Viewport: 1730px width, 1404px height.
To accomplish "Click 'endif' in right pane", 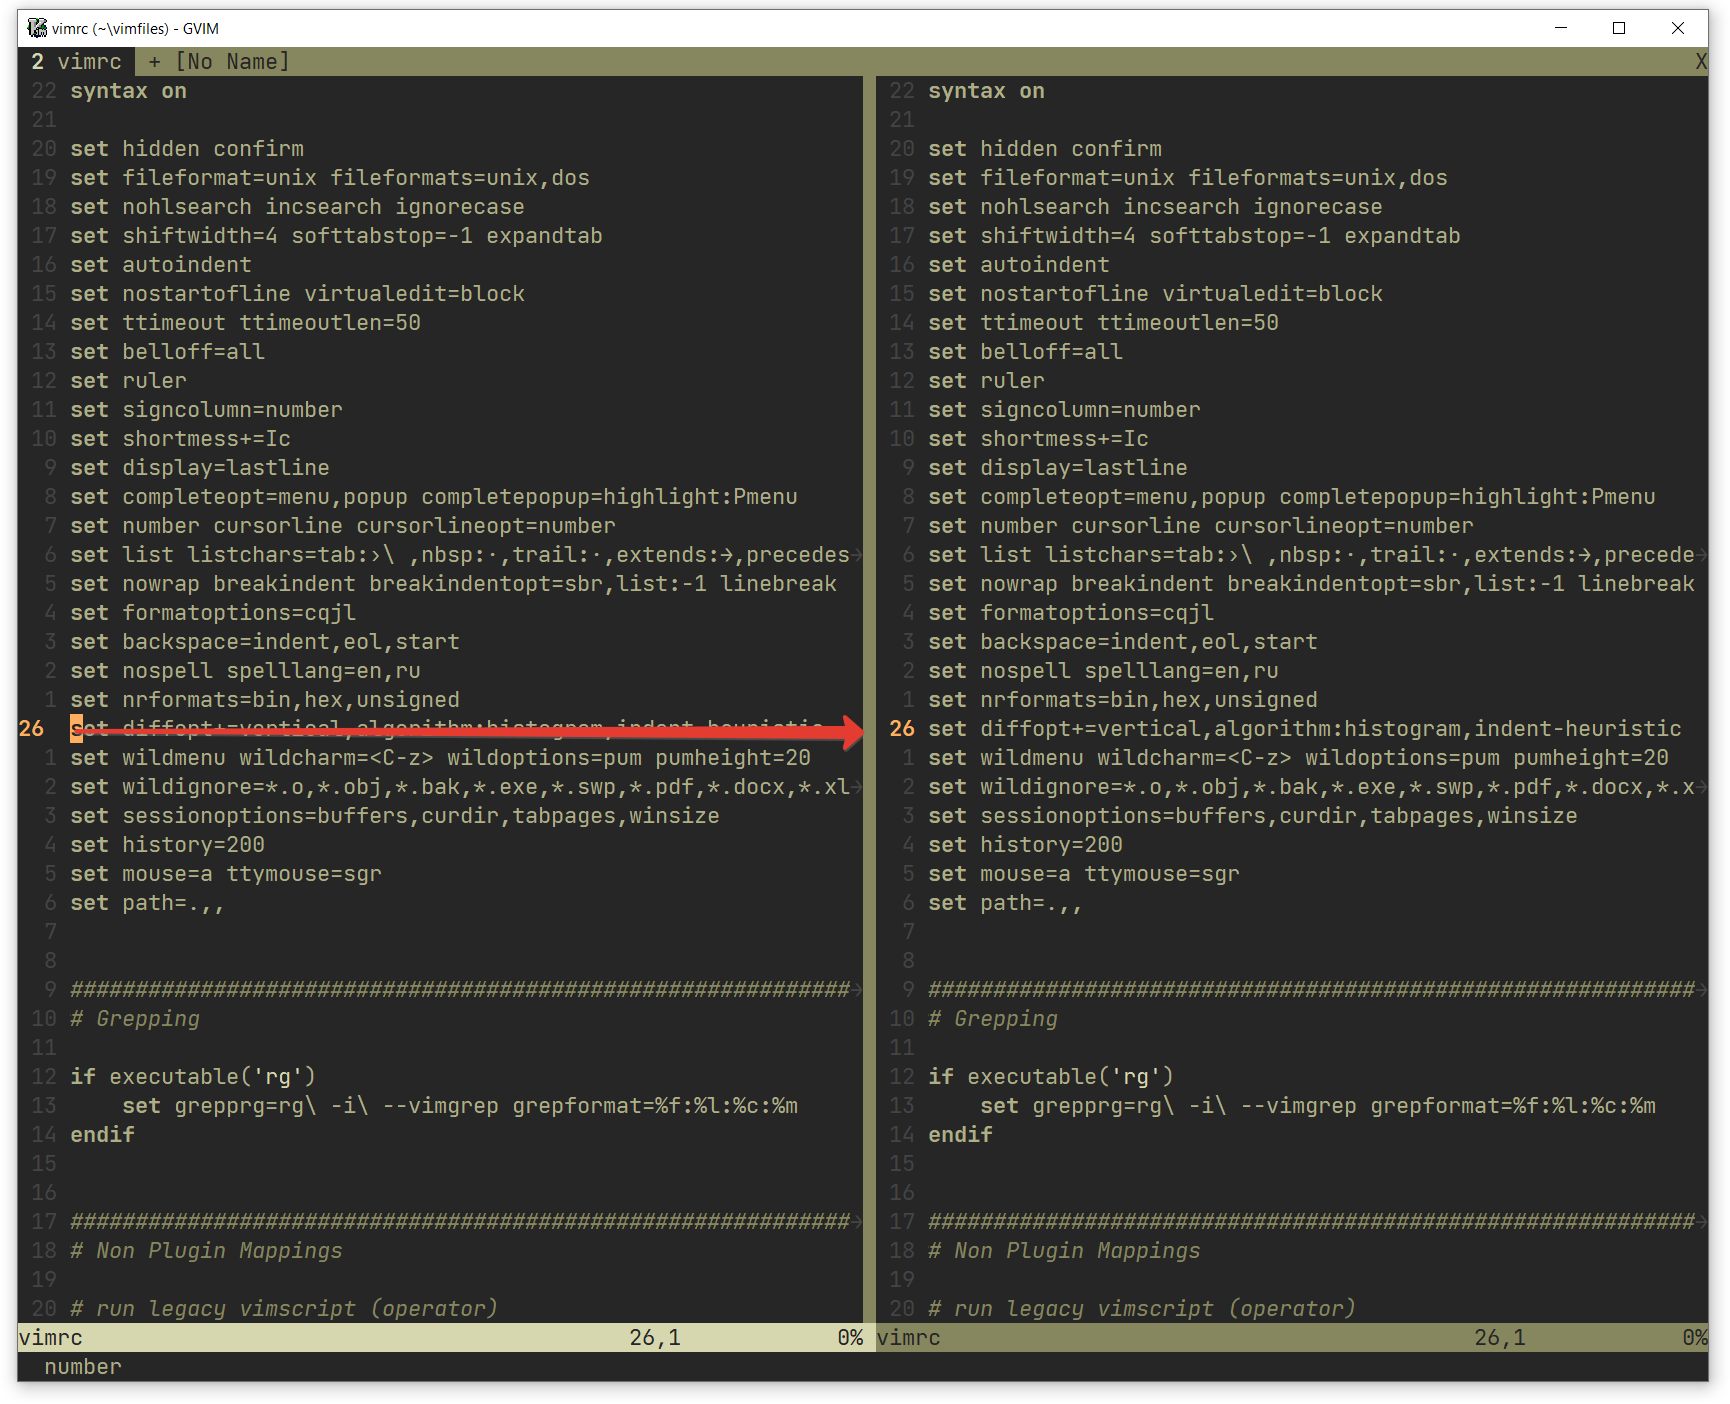I will coord(960,1135).
